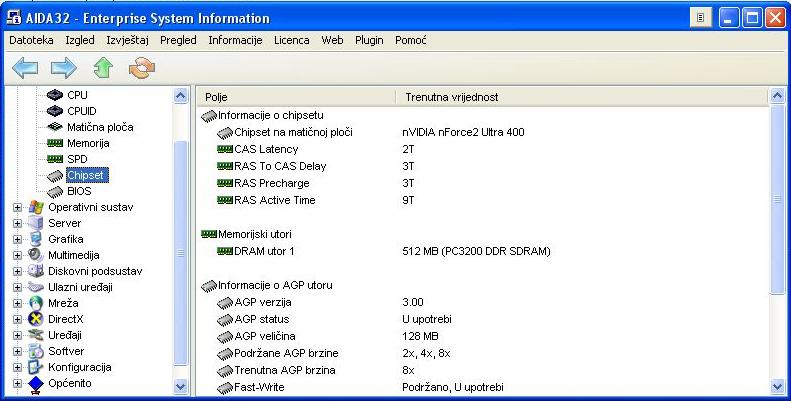Expand the Multimedija tree node
The width and height of the screenshot is (791, 401).
coord(17,255)
